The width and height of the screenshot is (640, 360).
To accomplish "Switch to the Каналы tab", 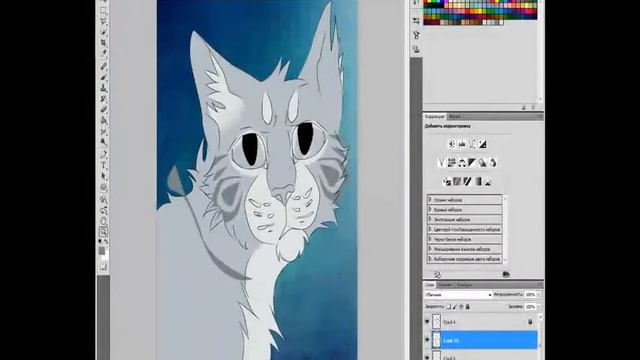I will pos(445,284).
